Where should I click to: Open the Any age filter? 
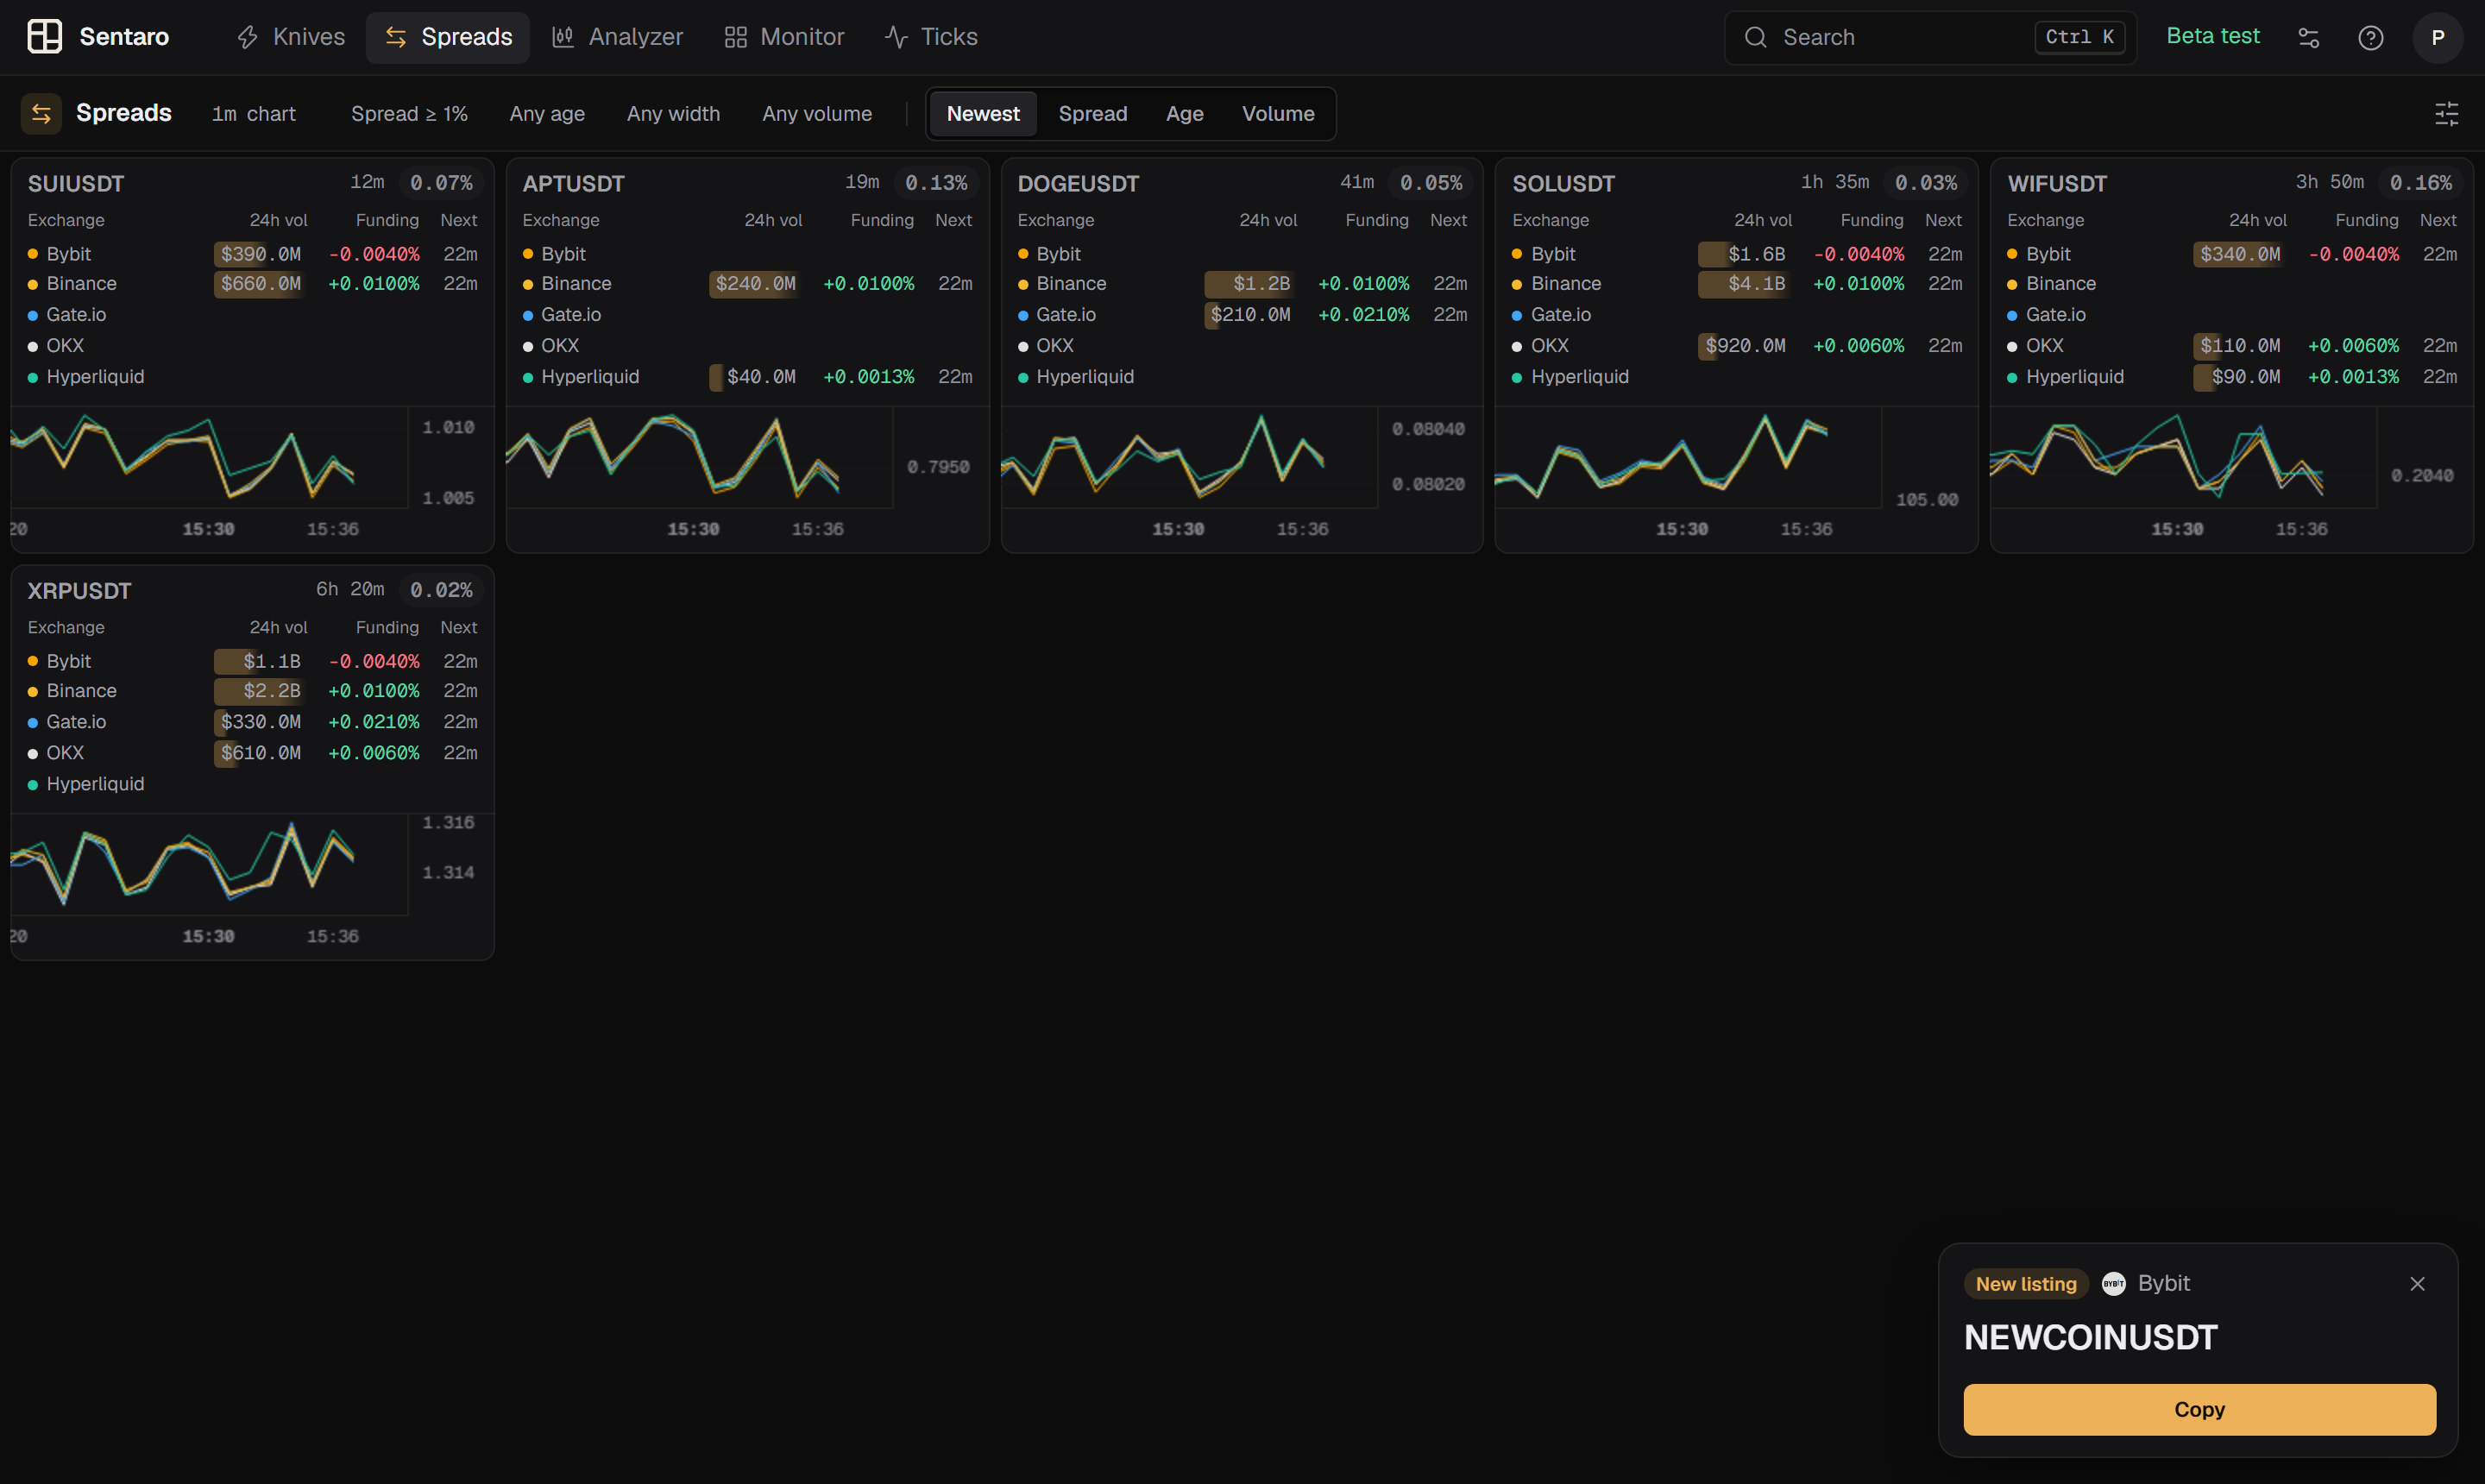click(547, 114)
